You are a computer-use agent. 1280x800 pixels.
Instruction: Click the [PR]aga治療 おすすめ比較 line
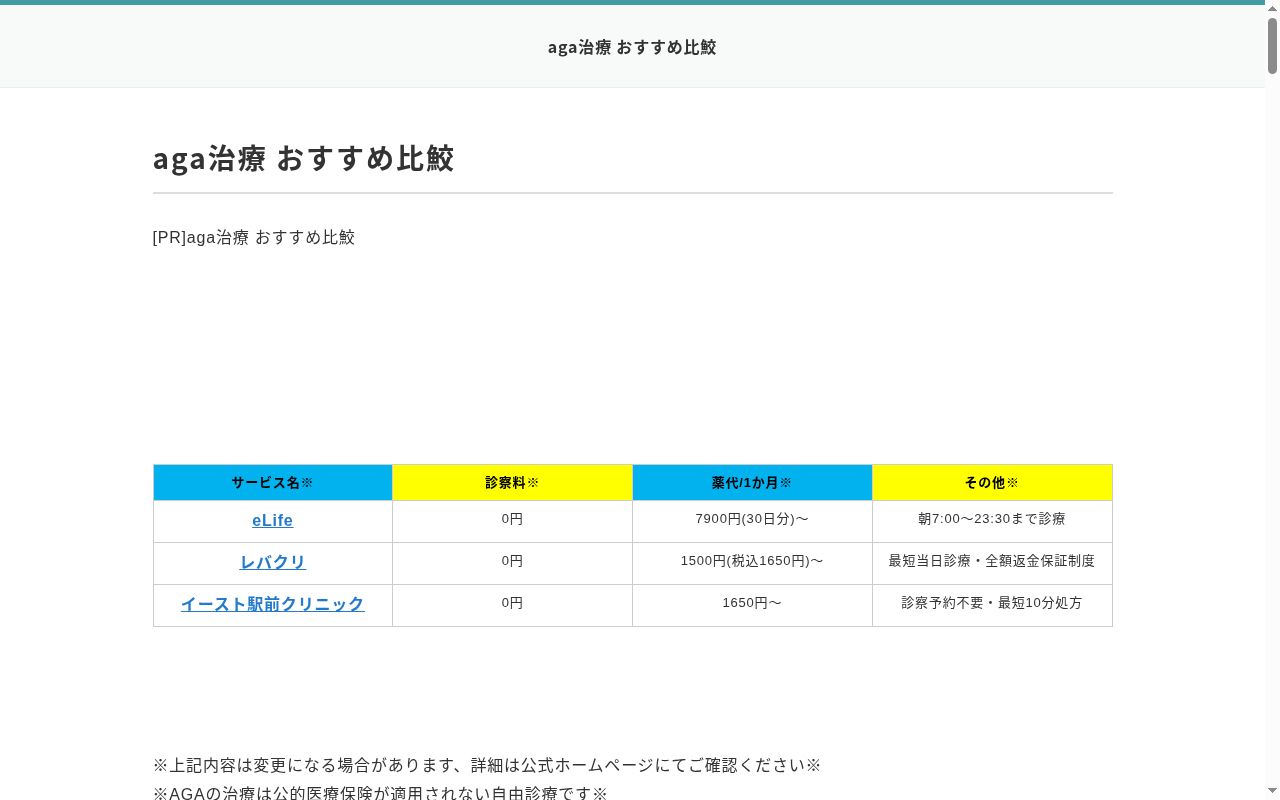tap(254, 237)
